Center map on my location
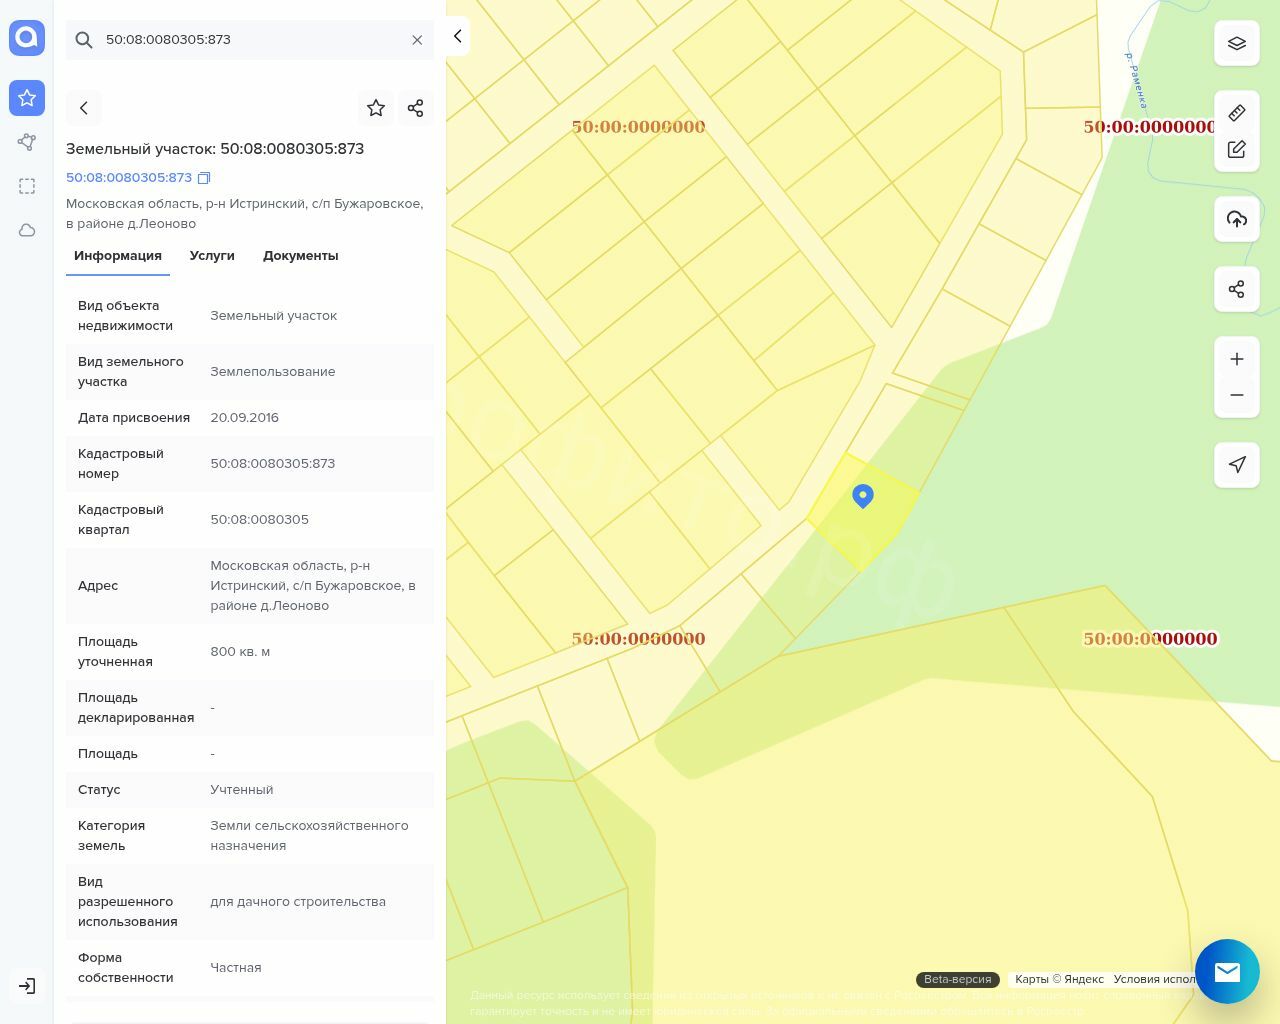 [x=1237, y=465]
